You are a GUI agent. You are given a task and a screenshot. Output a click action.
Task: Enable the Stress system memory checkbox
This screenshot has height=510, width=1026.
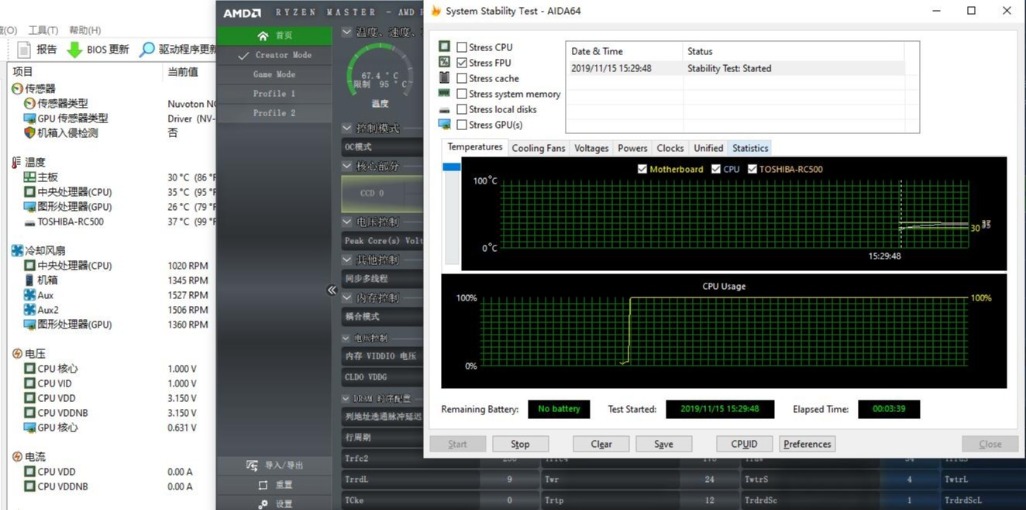(x=462, y=94)
